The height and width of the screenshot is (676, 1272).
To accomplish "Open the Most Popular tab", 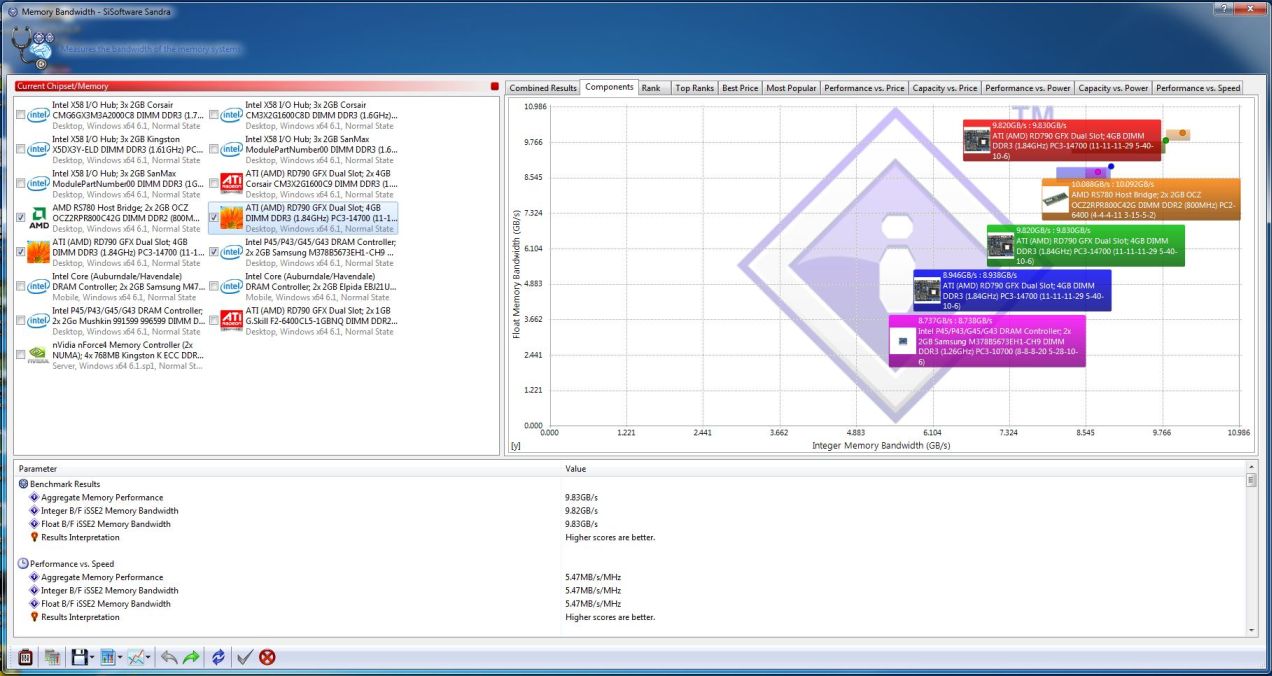I will pyautogui.click(x=791, y=88).
